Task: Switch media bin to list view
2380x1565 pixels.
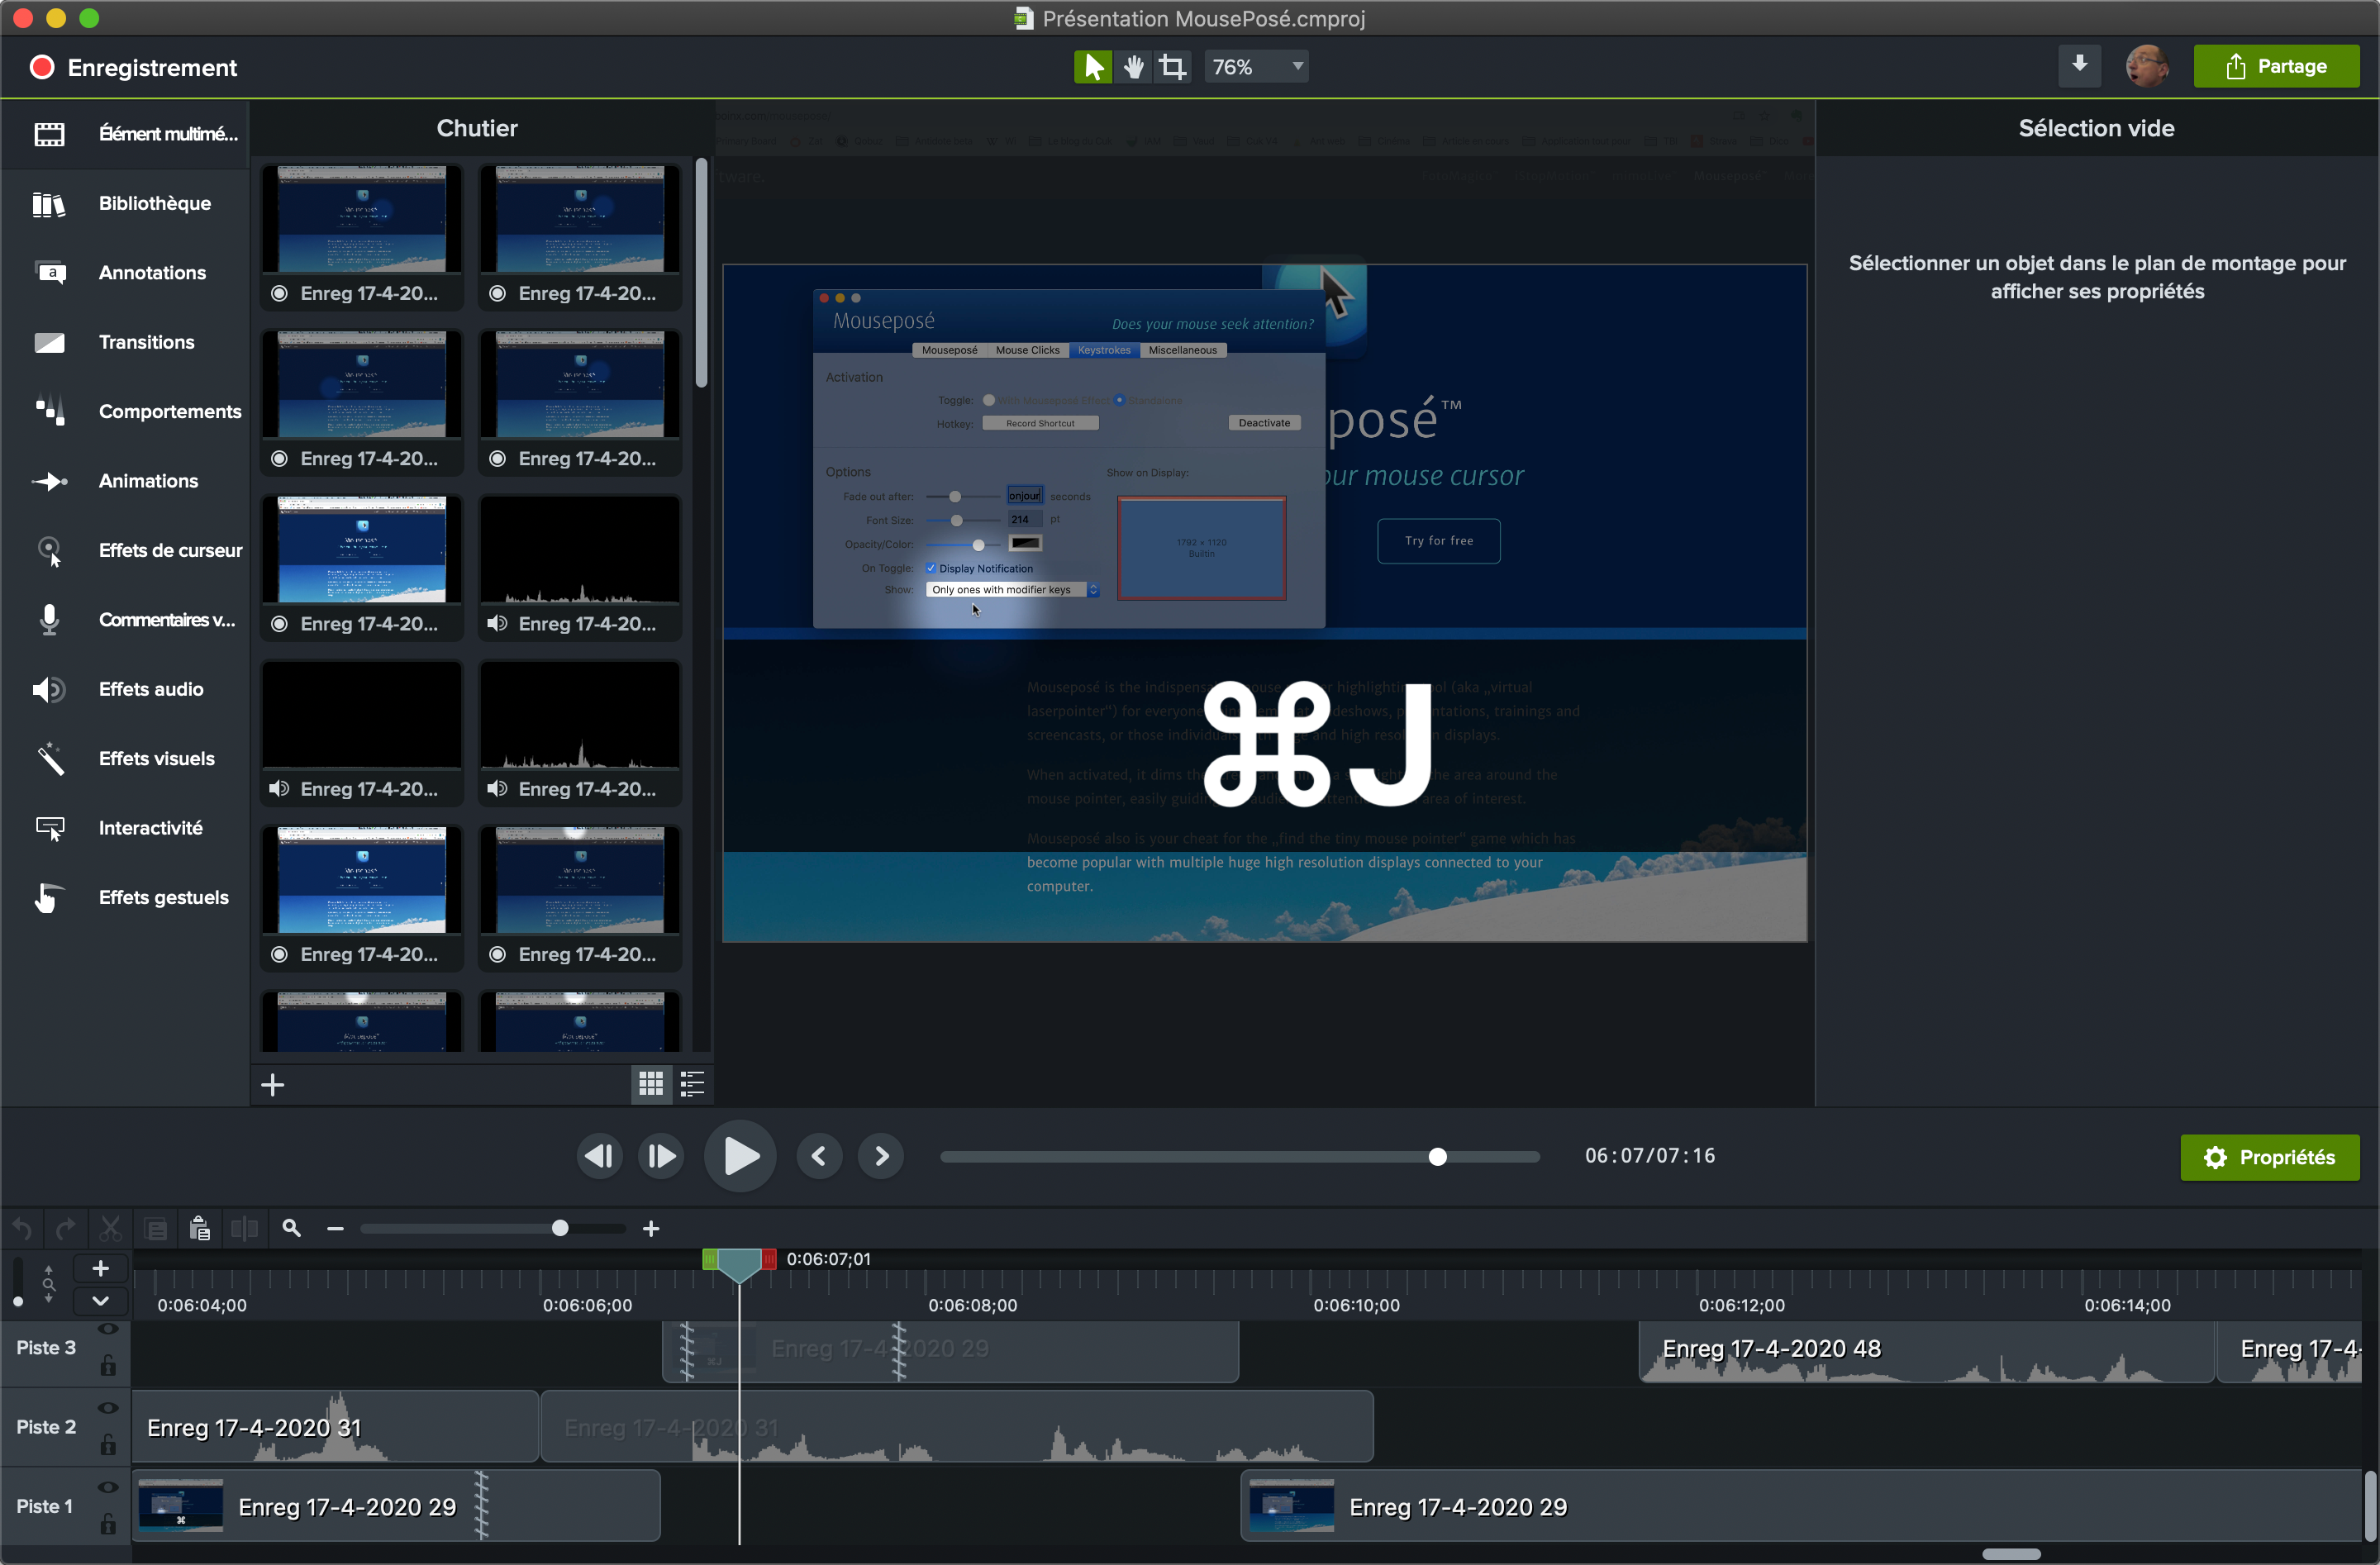Action: (x=692, y=1084)
